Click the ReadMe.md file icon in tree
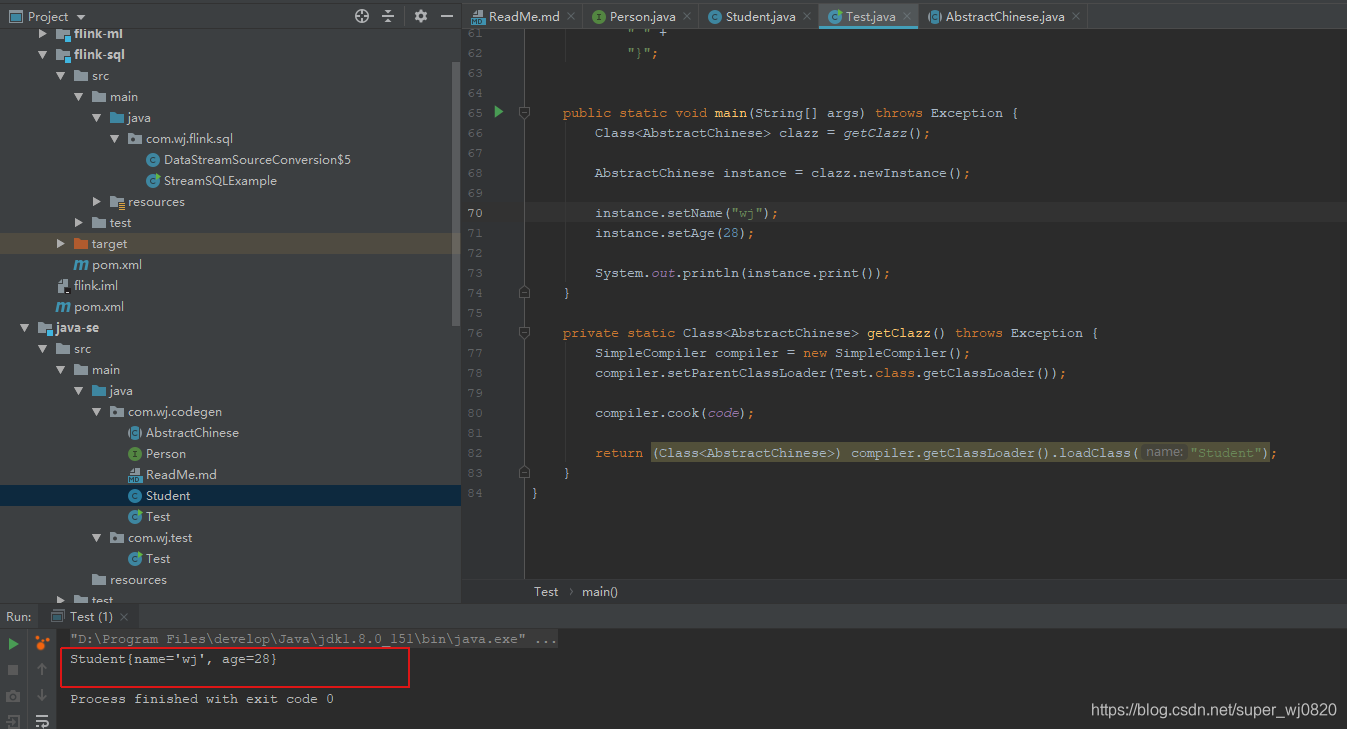The image size is (1347, 729). click(x=135, y=475)
